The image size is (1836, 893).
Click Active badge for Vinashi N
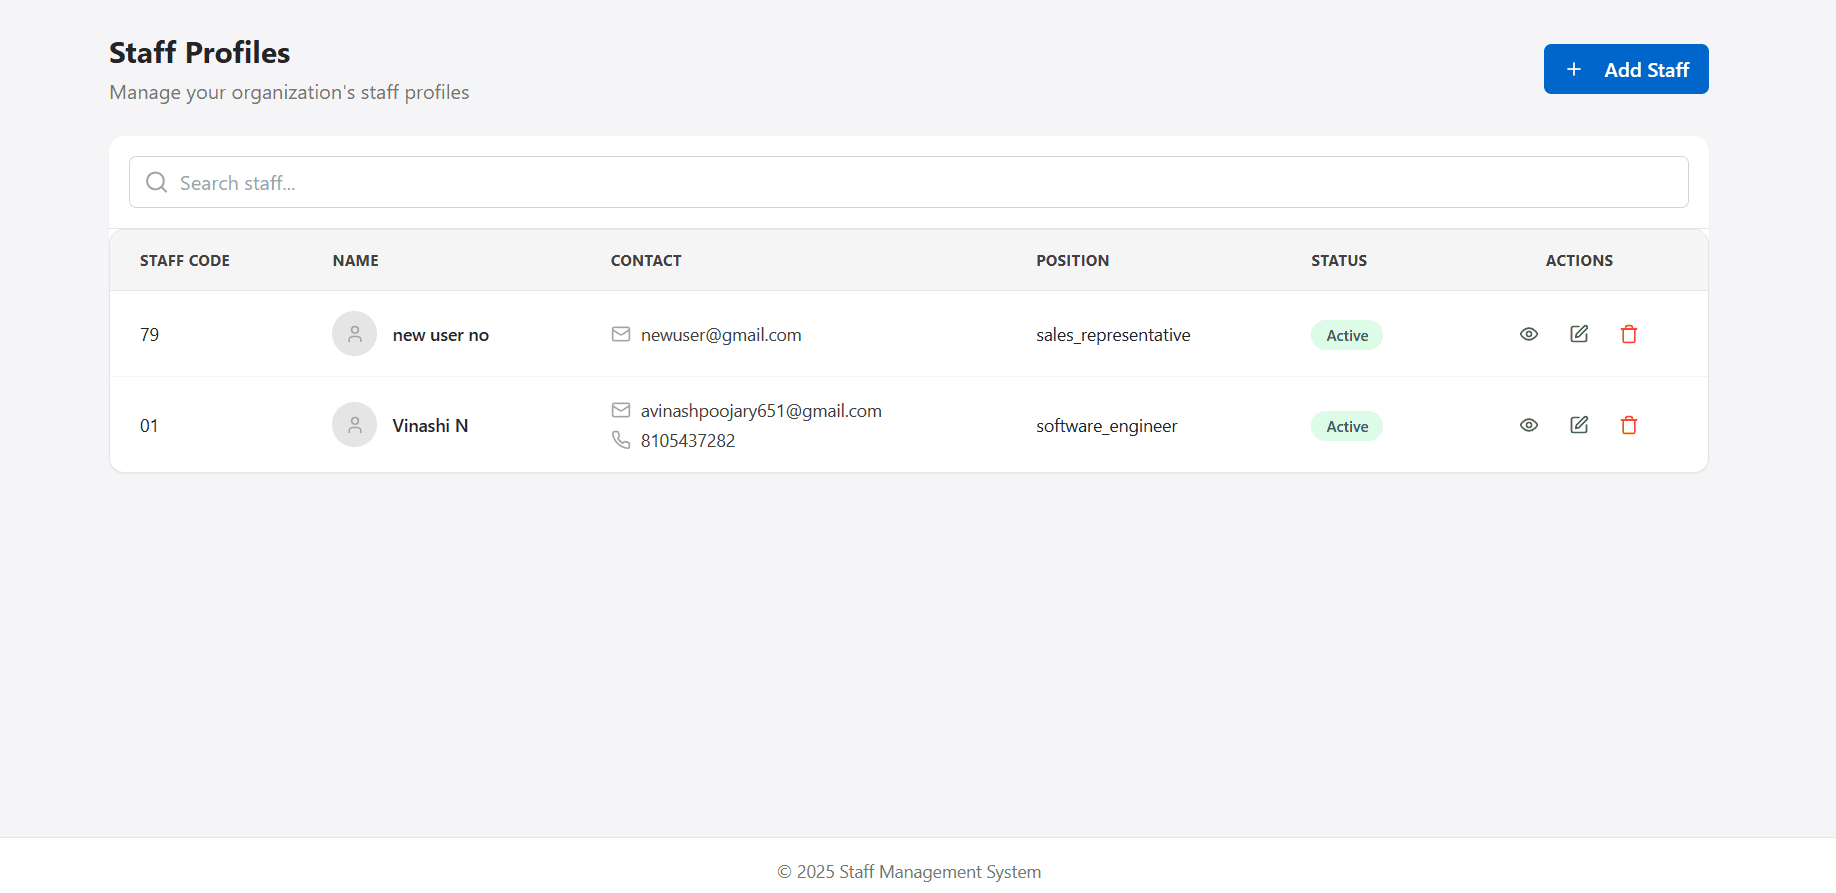click(1347, 426)
